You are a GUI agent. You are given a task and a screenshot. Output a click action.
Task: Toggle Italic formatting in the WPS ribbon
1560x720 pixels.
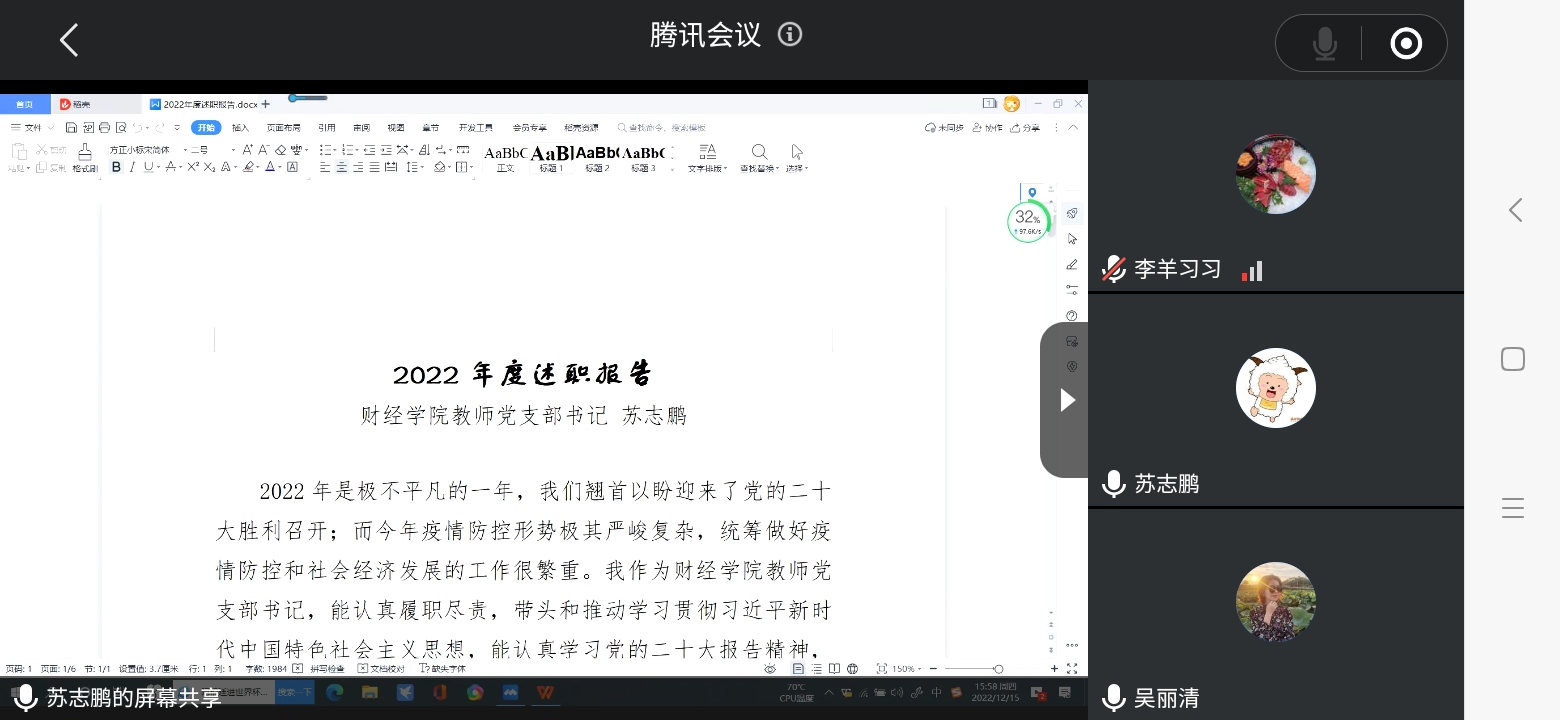[x=133, y=167]
